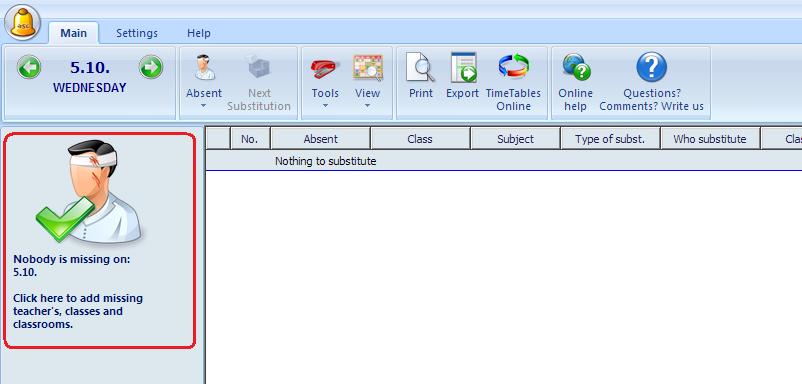
Task: Open Online help globe icon
Action: 576,67
